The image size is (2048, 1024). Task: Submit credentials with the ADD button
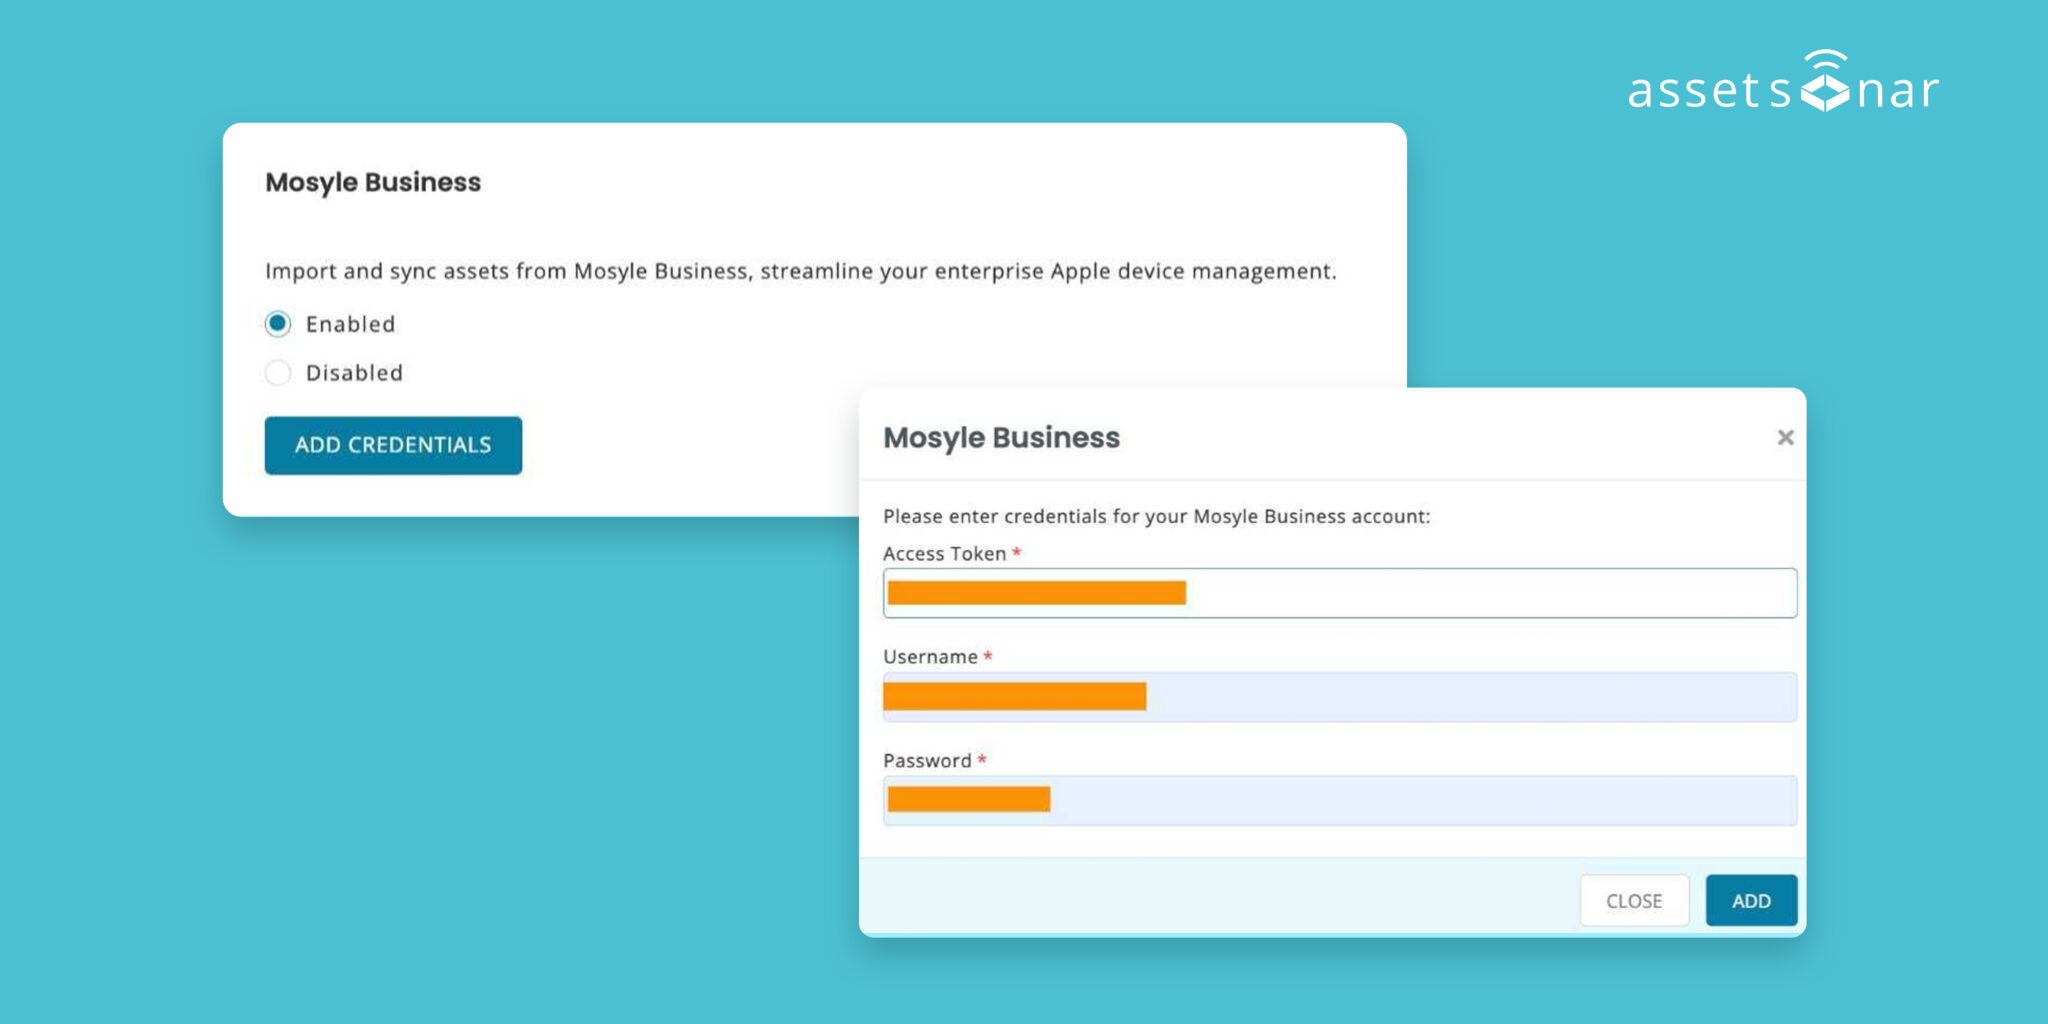coord(1750,900)
